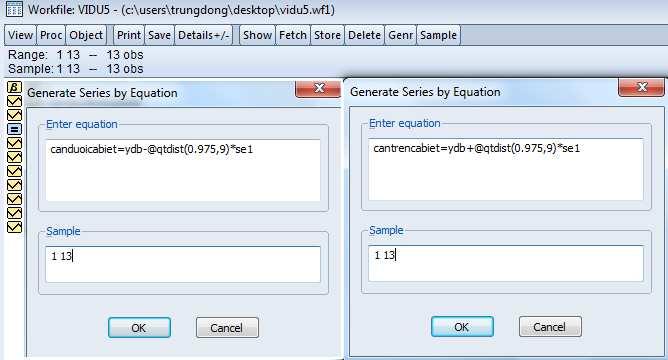Close the left Generate Series dialog
This screenshot has height=360, width=668.
[x=318, y=88]
